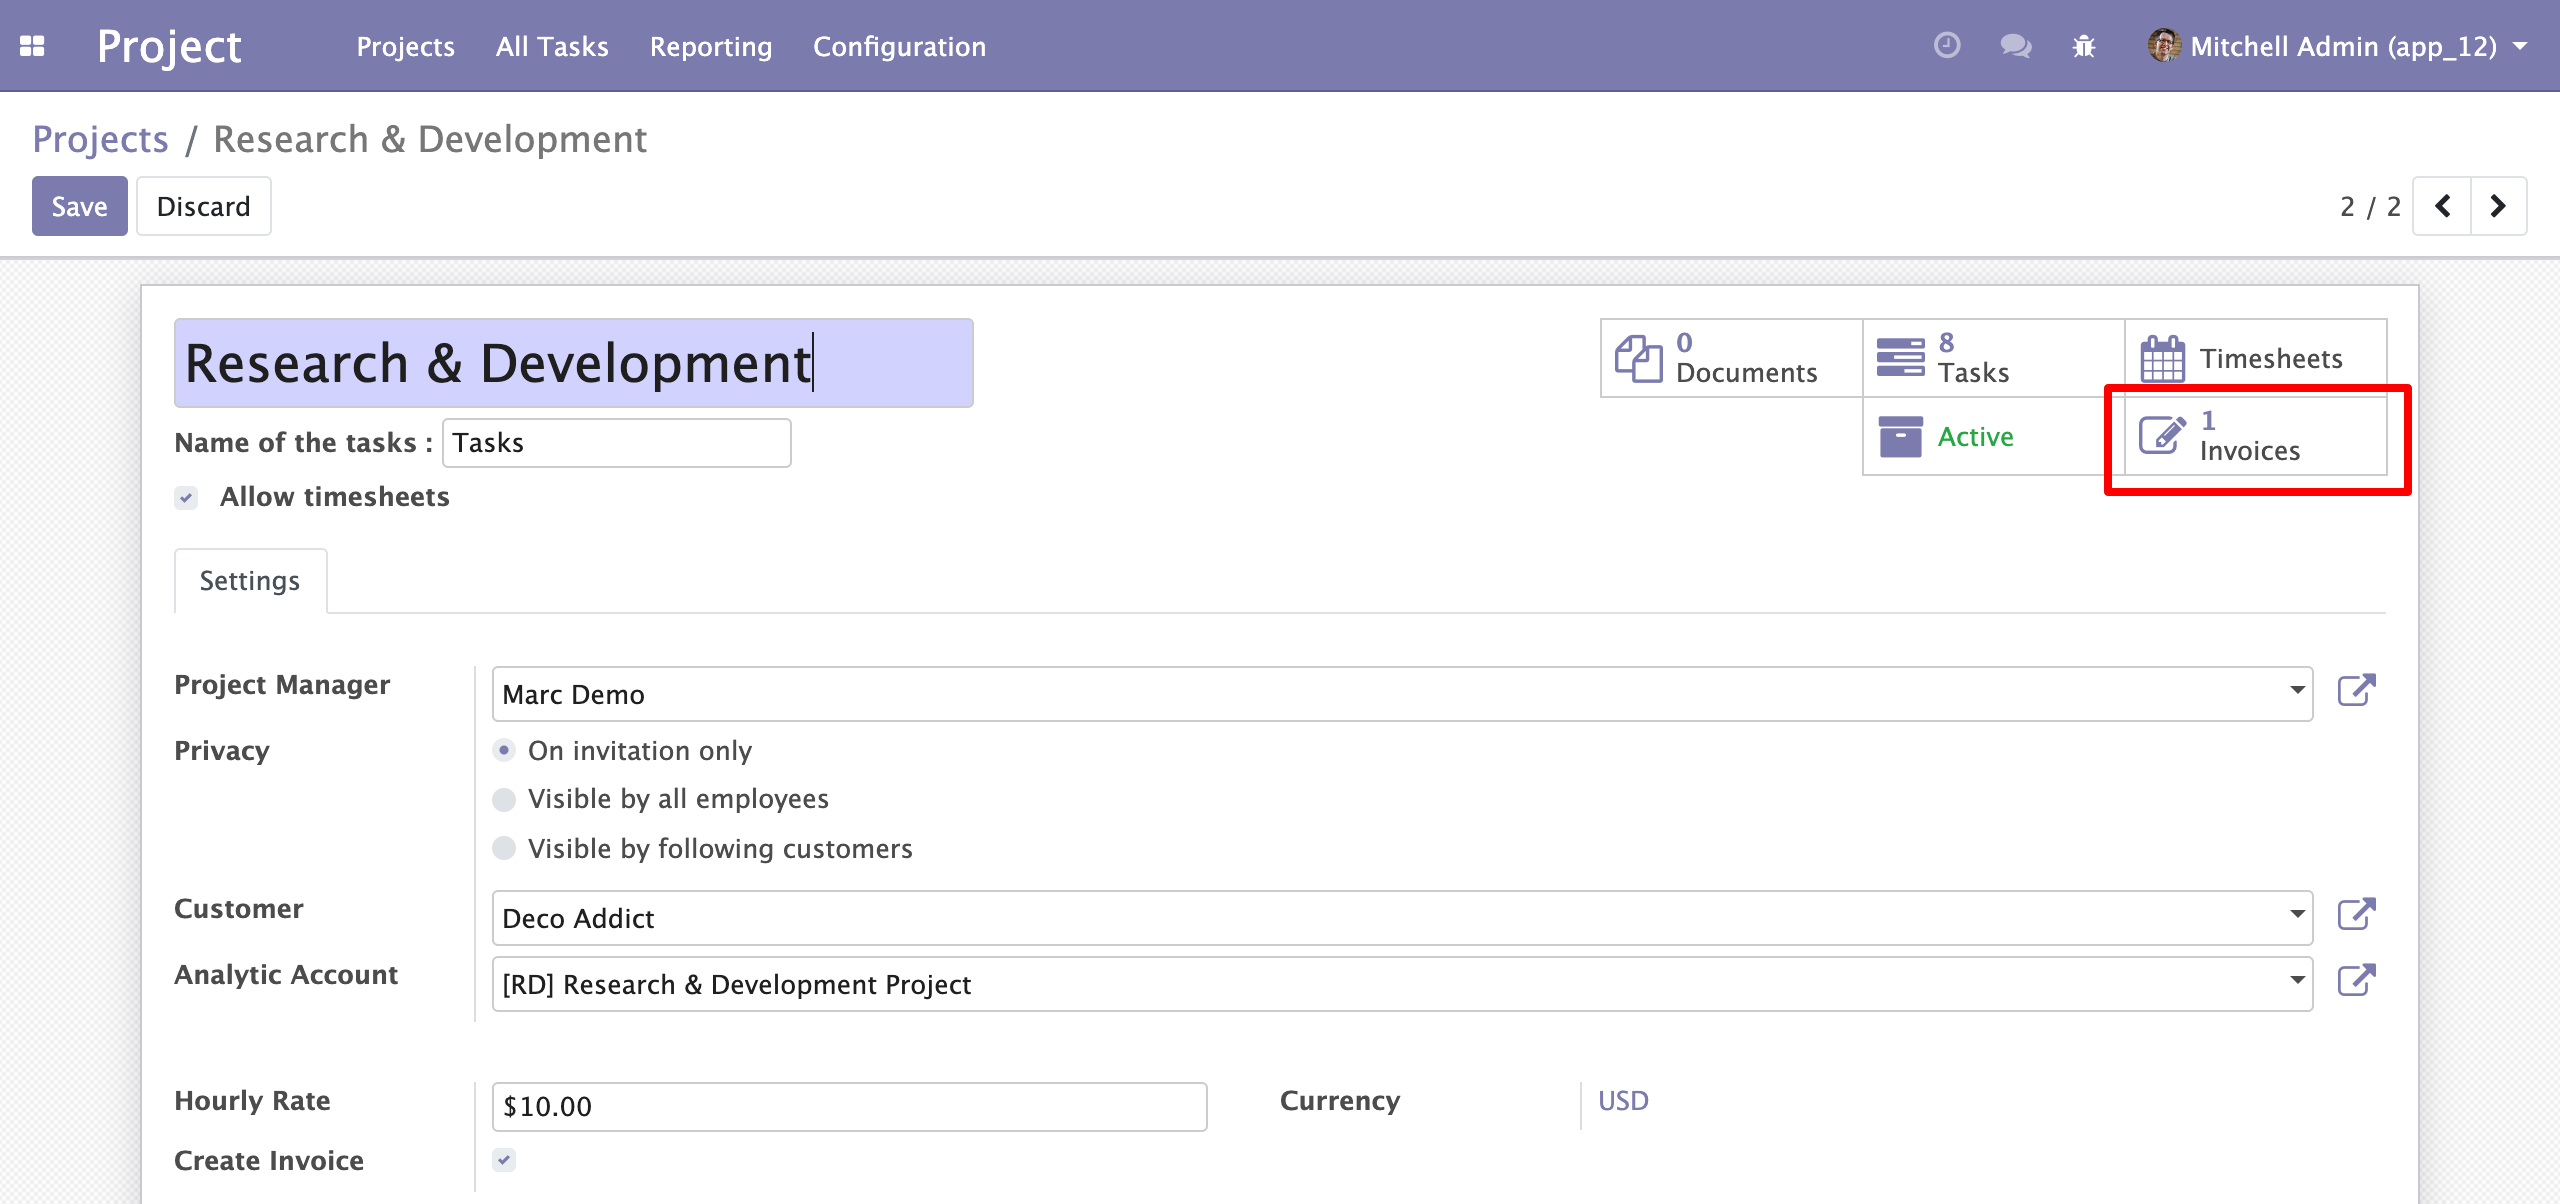Toggle the Active archive button
2560x1204 pixels.
[1993, 436]
